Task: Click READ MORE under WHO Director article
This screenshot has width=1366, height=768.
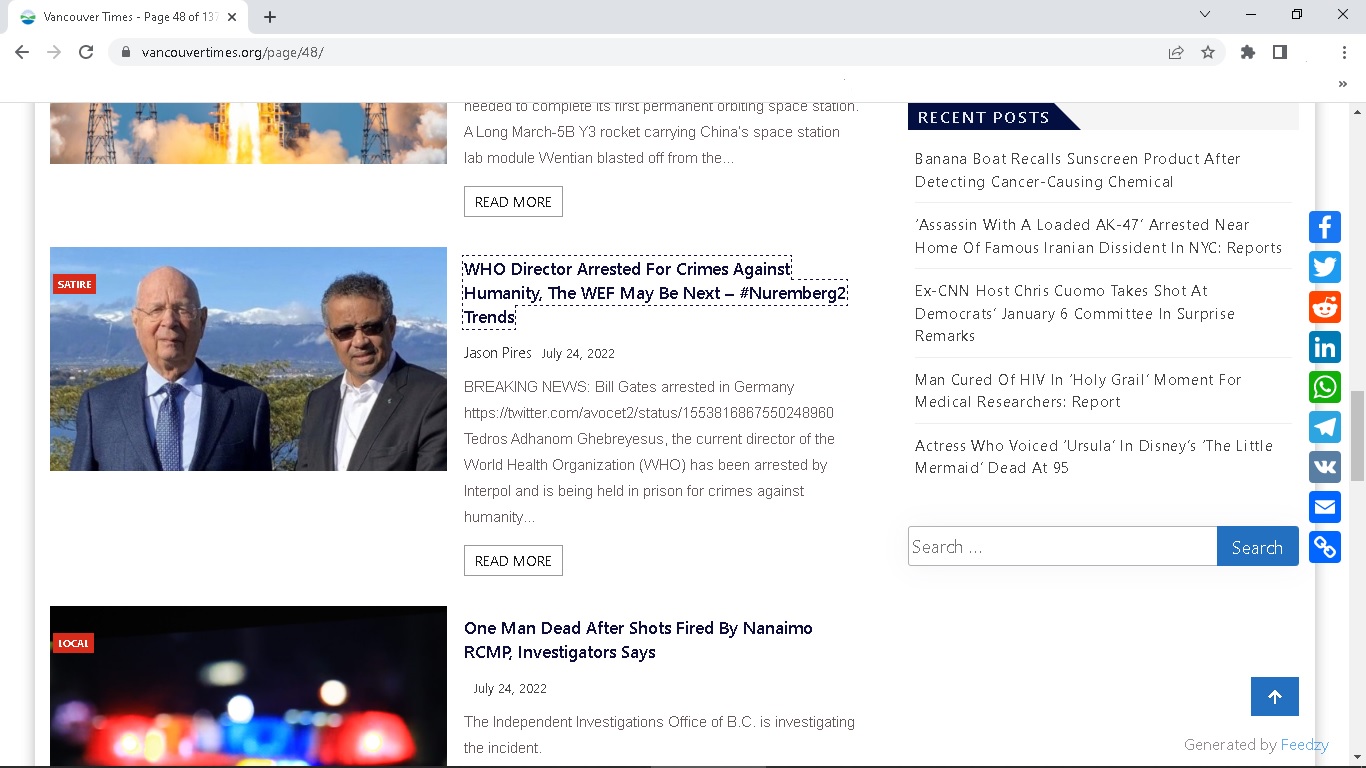Action: [x=513, y=561]
